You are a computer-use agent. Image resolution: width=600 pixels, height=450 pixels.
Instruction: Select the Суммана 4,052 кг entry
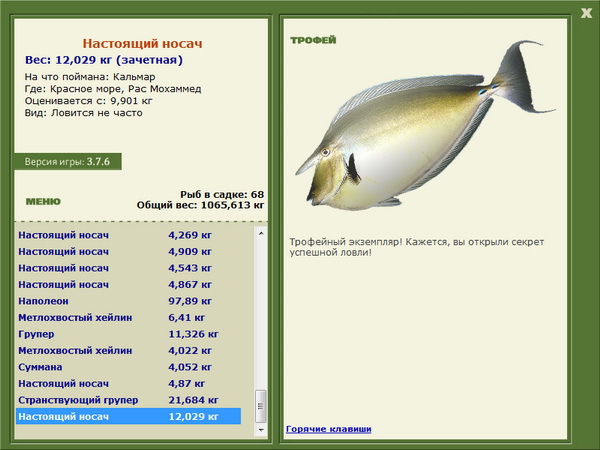tap(129, 367)
